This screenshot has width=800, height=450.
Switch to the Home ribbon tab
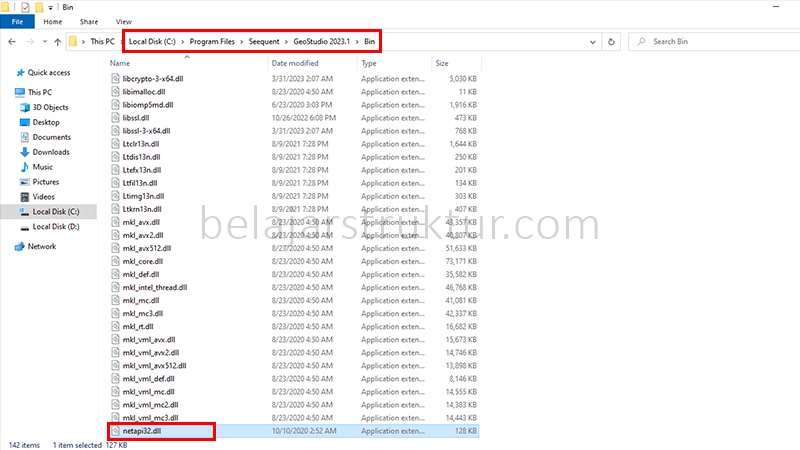pos(53,22)
